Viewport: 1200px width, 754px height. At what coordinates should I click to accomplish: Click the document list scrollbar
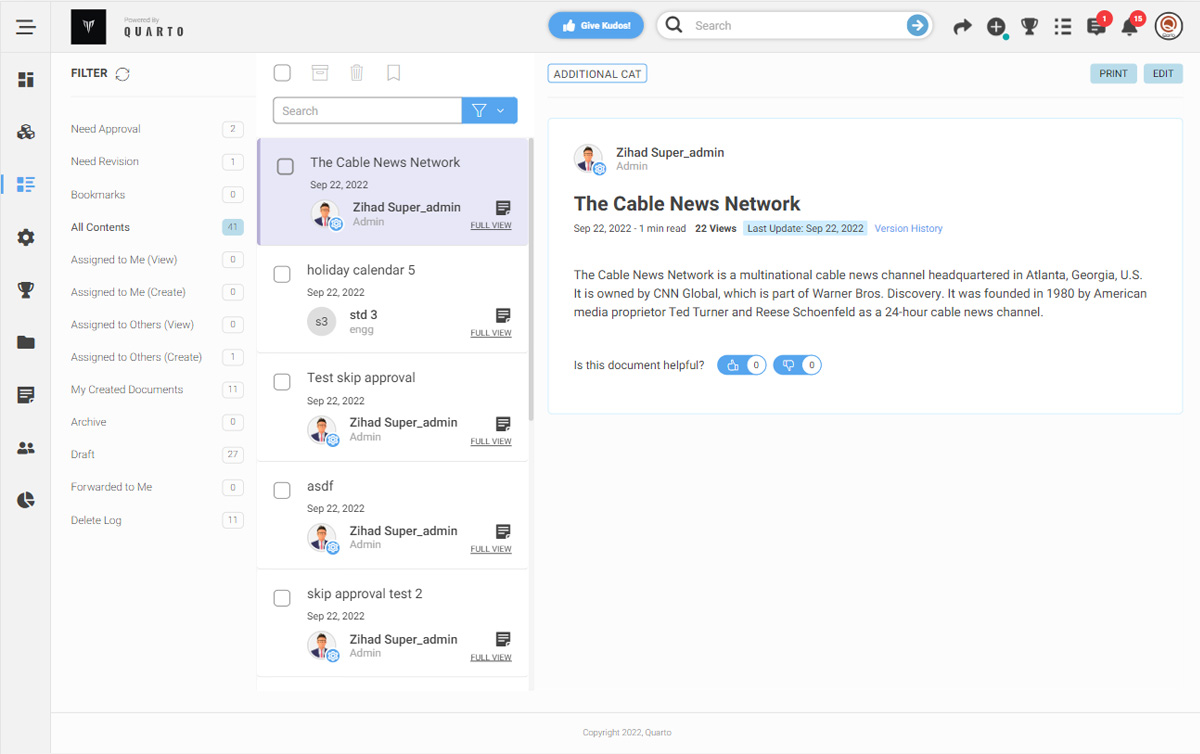[531, 279]
